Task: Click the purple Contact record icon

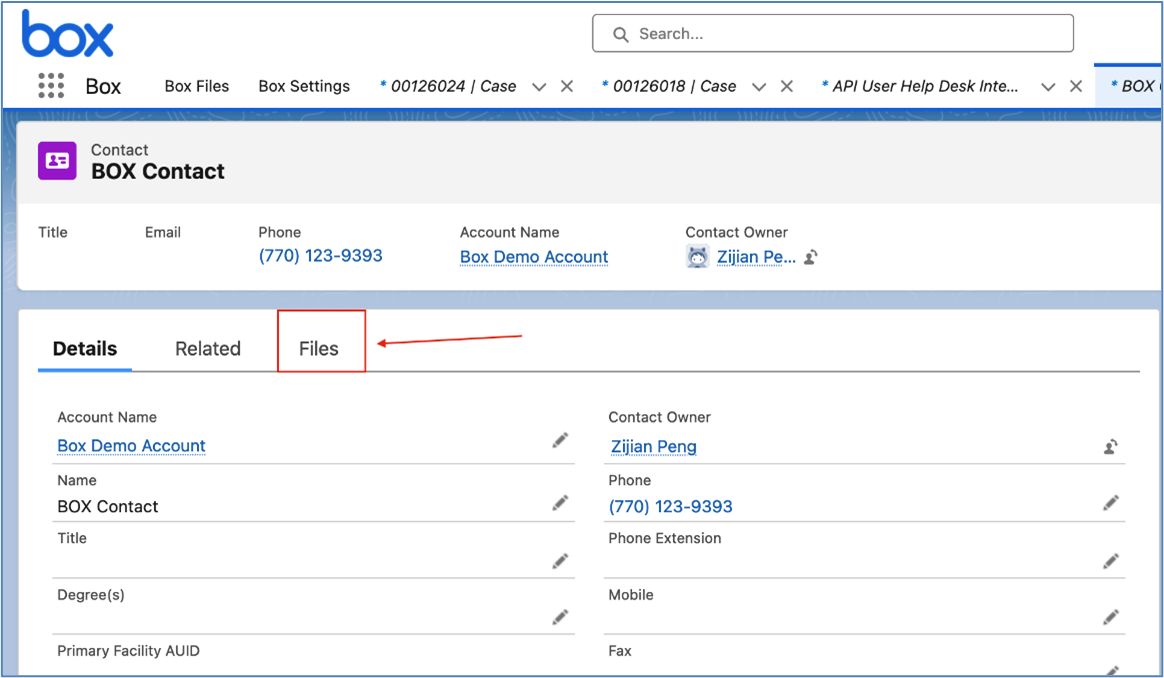Action: 57,160
